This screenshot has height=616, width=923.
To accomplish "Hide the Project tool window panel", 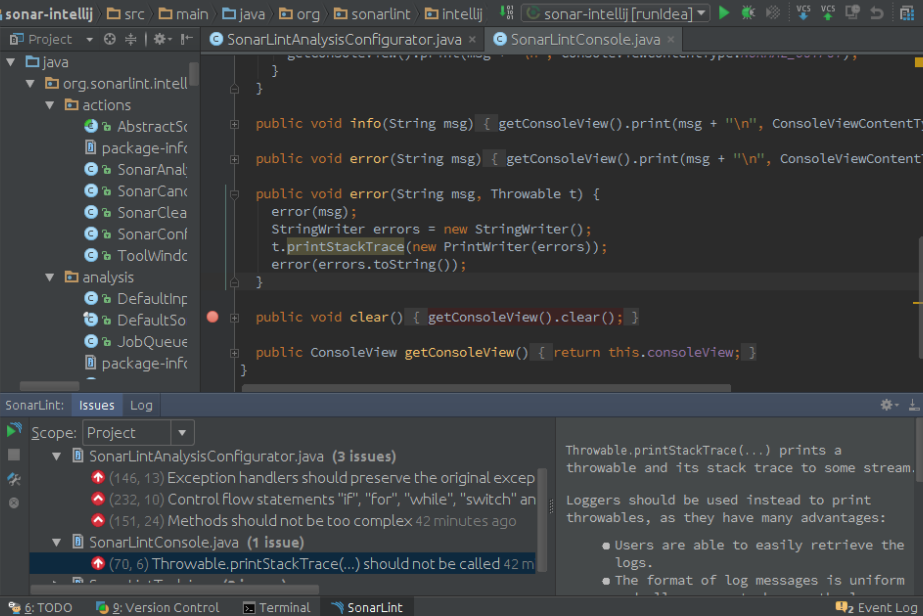I will coord(186,39).
